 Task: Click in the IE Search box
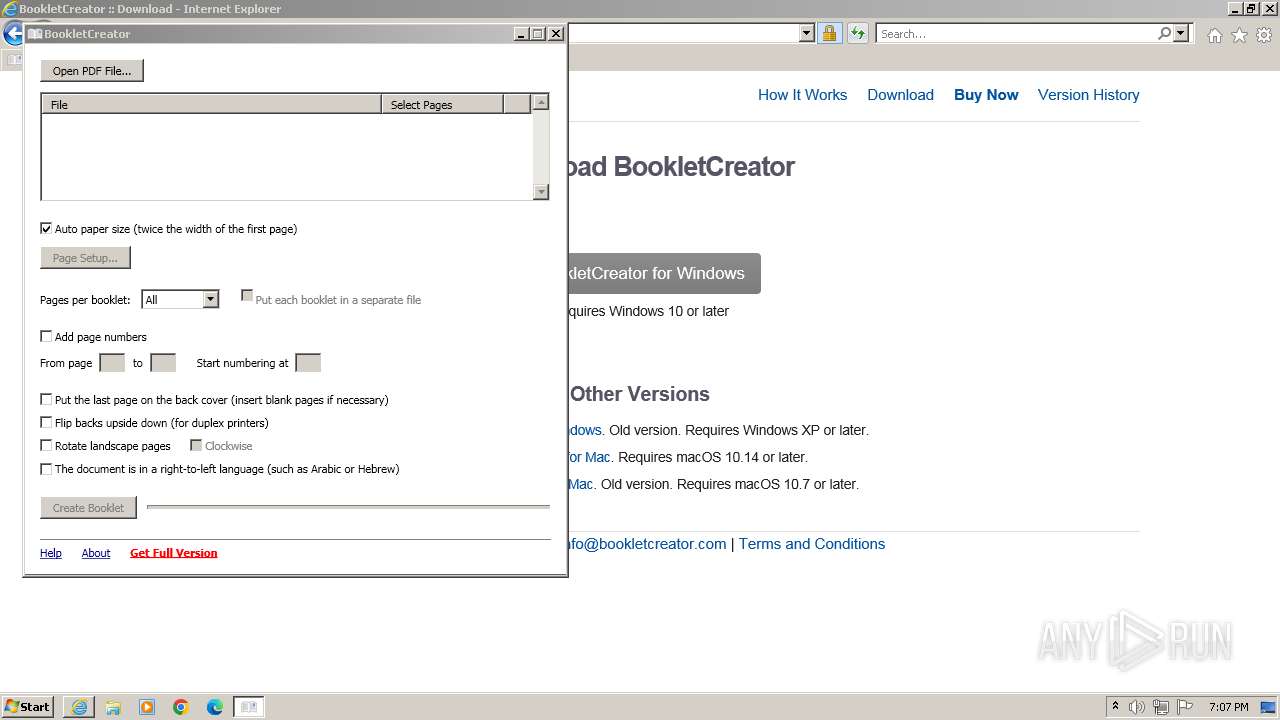[1016, 33]
